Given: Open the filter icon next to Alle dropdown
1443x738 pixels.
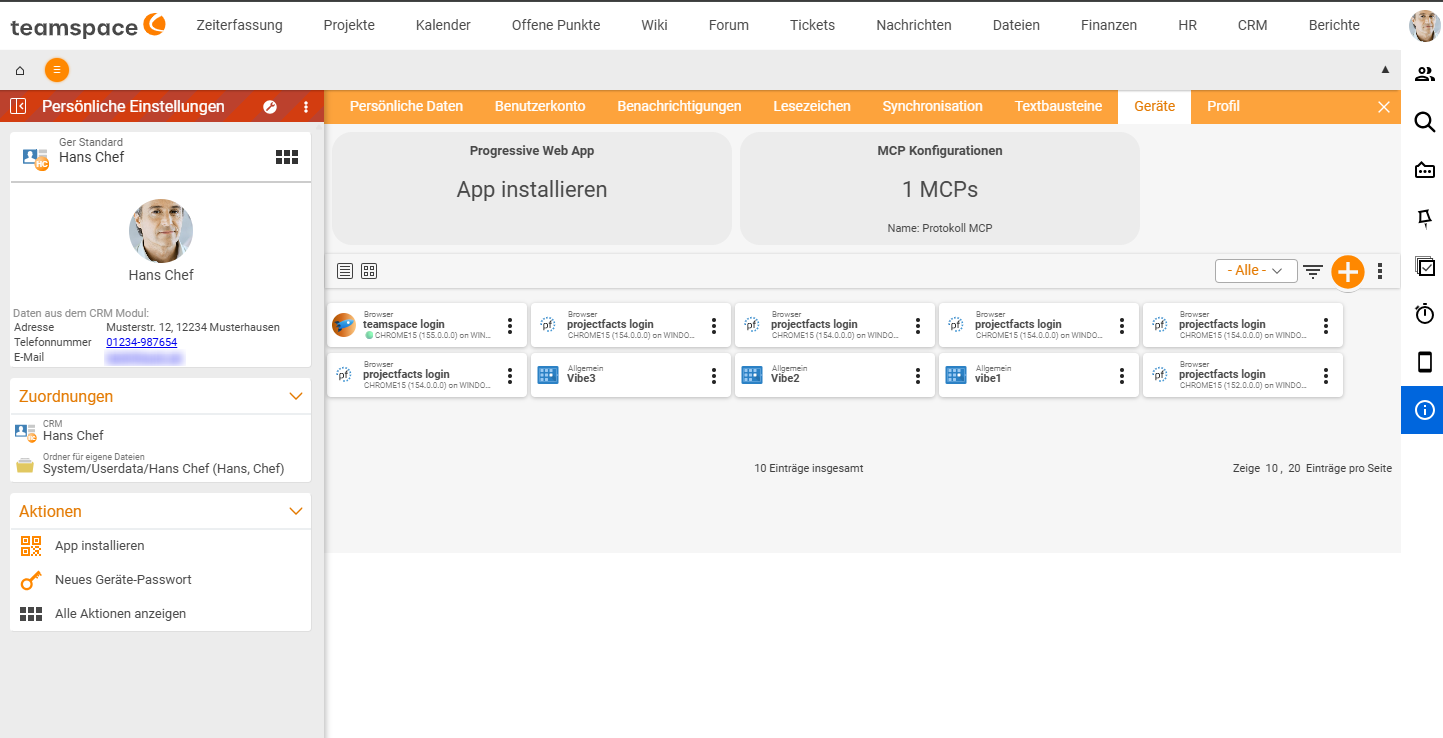Looking at the screenshot, I should tap(1313, 271).
